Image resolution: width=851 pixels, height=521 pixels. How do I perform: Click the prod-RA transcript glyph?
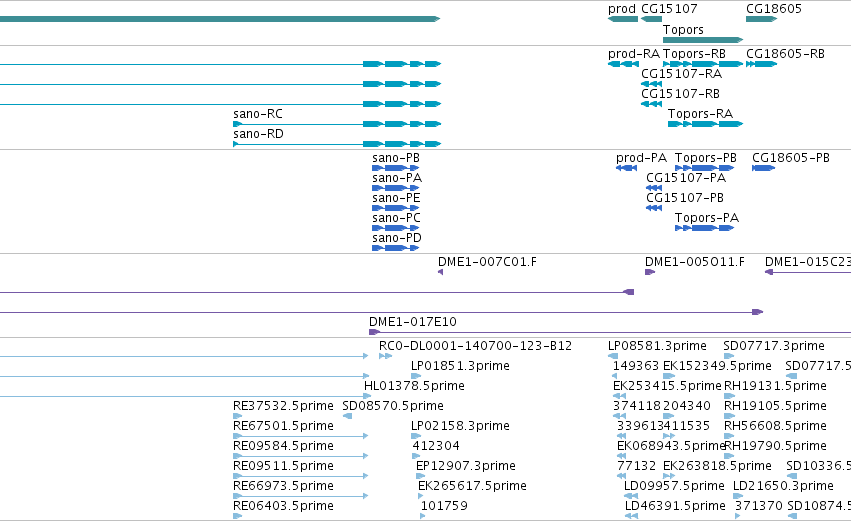623,64
